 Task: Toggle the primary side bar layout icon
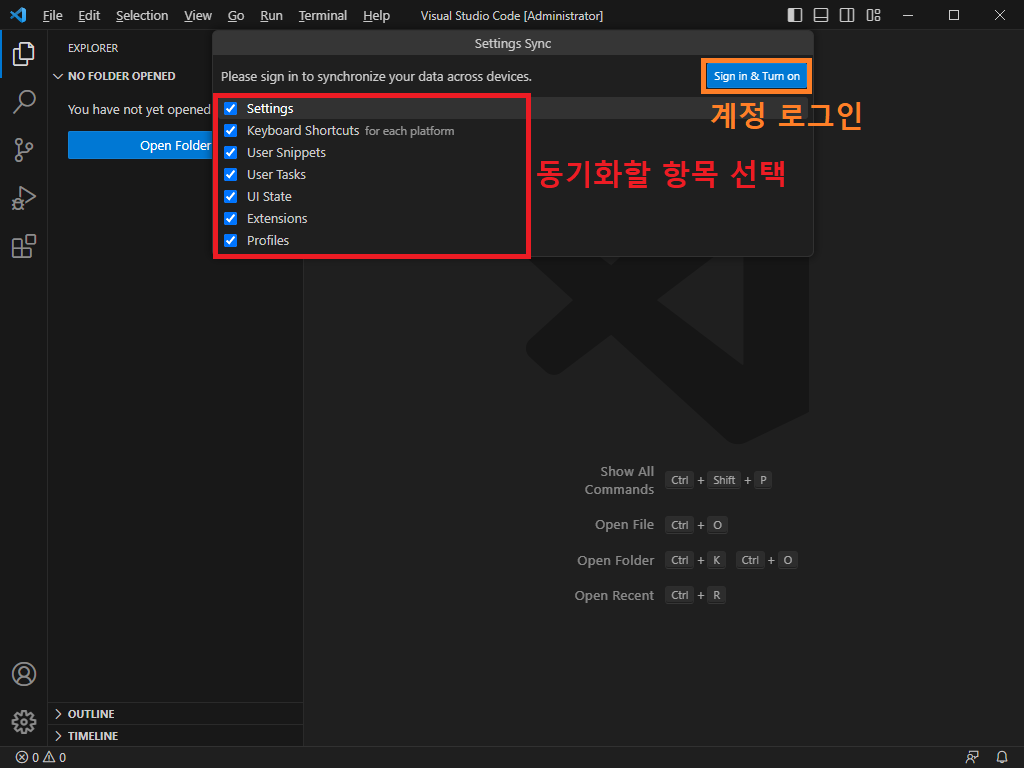point(795,15)
